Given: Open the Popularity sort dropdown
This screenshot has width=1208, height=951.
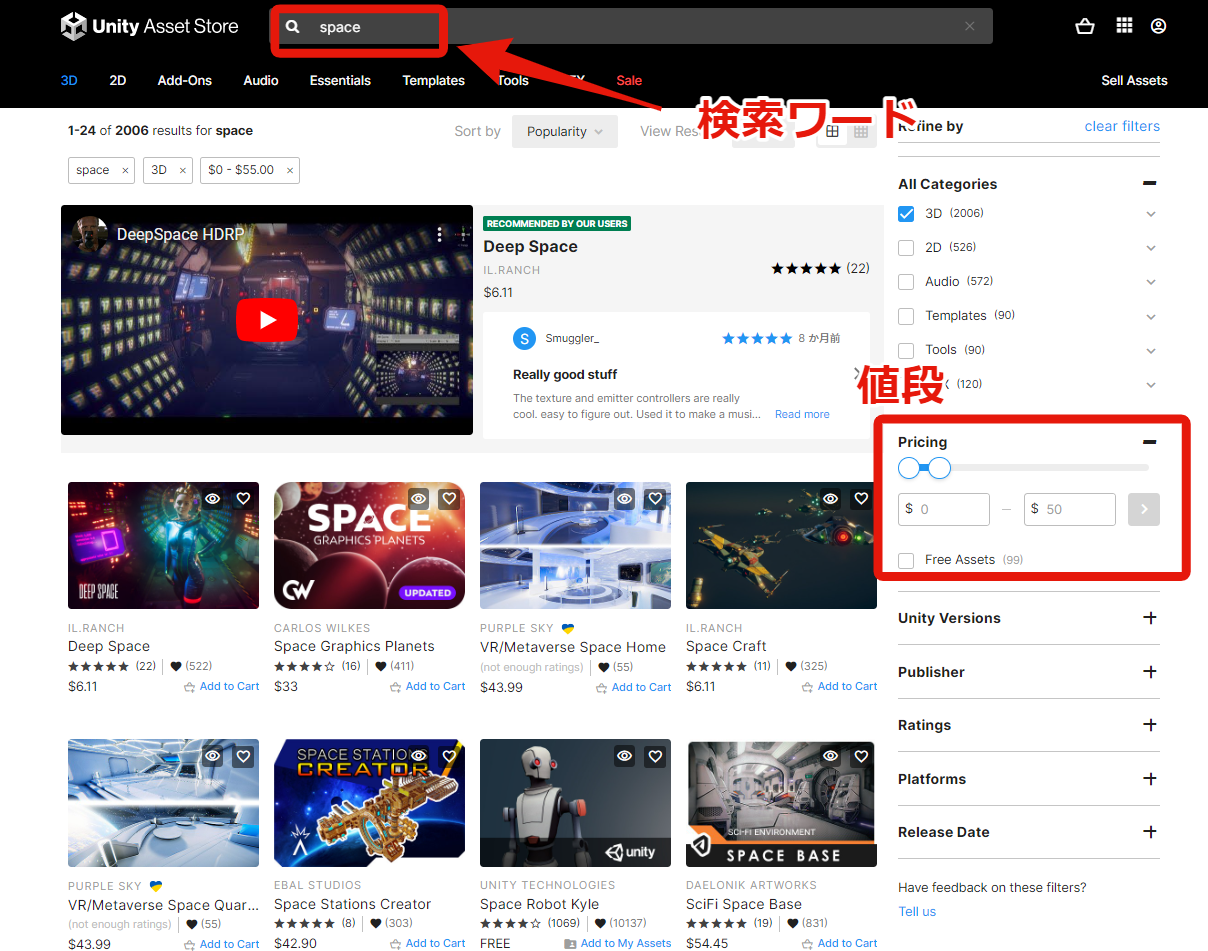Looking at the screenshot, I should (x=564, y=131).
